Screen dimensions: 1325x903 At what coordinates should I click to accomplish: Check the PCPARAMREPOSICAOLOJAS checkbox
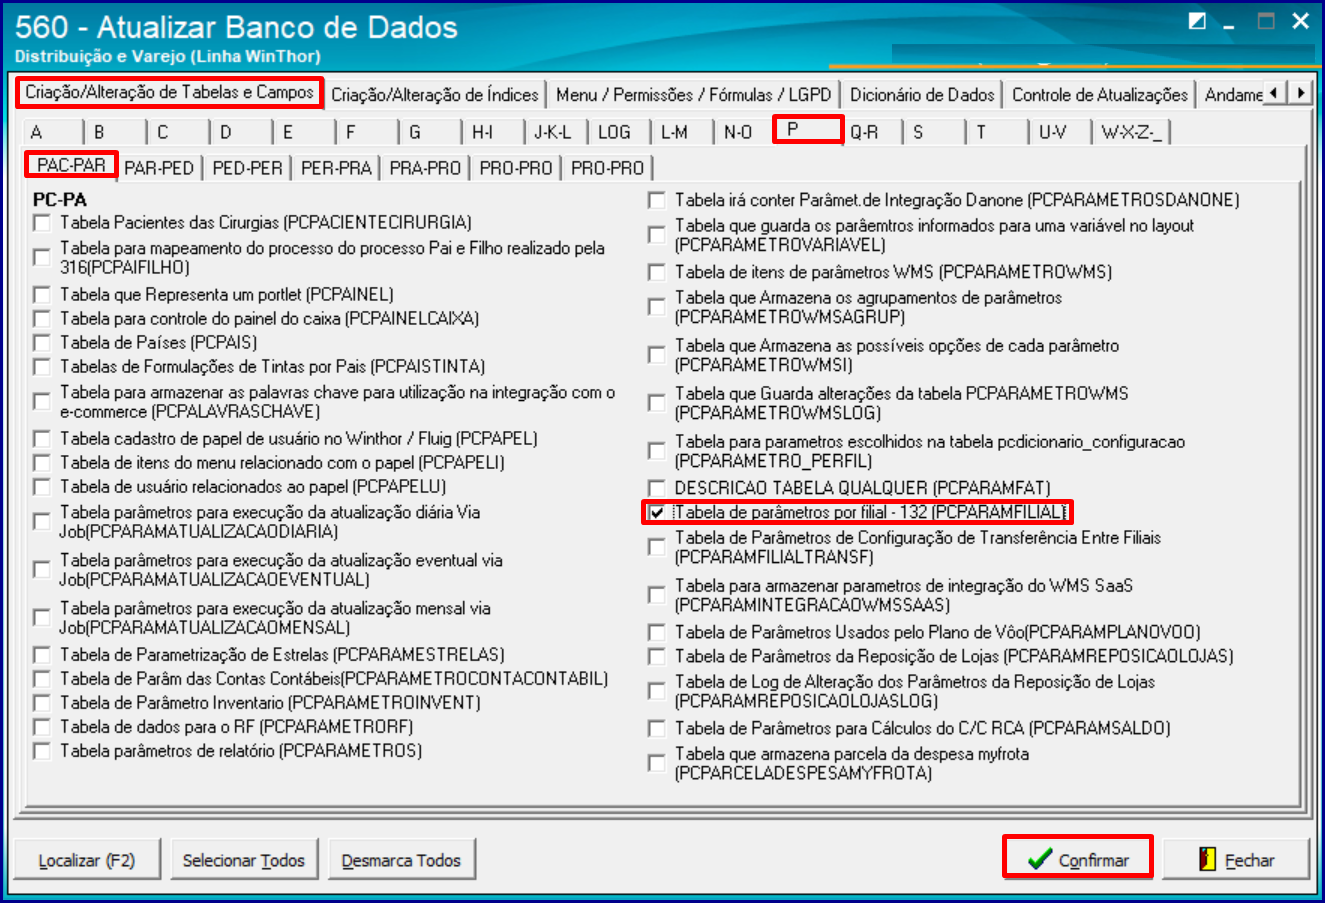coord(657,657)
